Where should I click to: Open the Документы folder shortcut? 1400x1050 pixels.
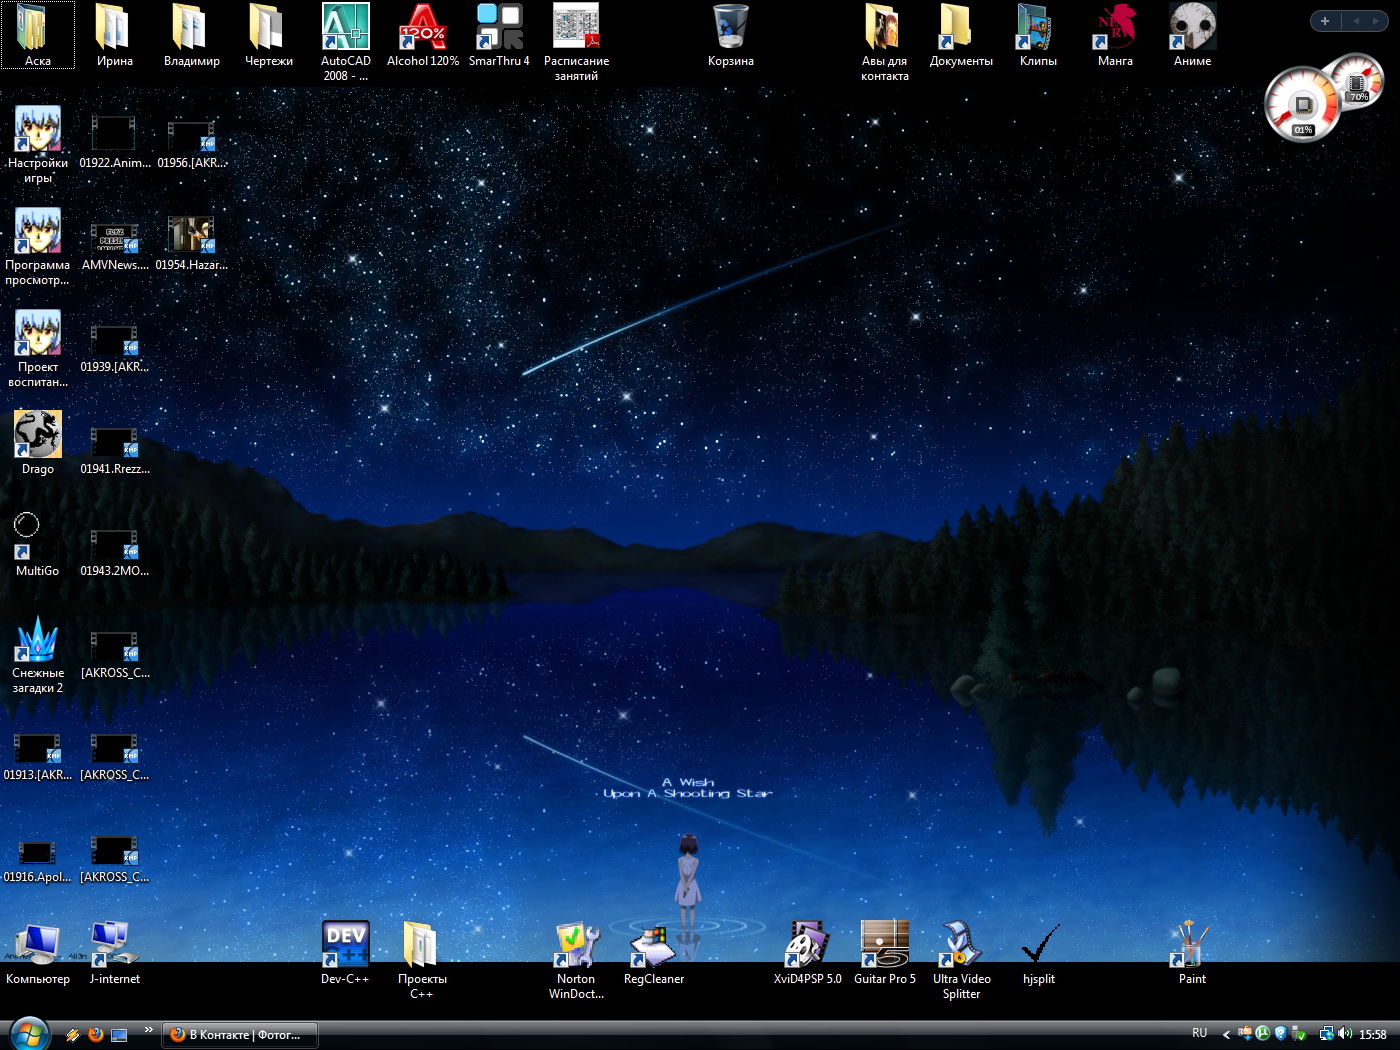point(961,35)
